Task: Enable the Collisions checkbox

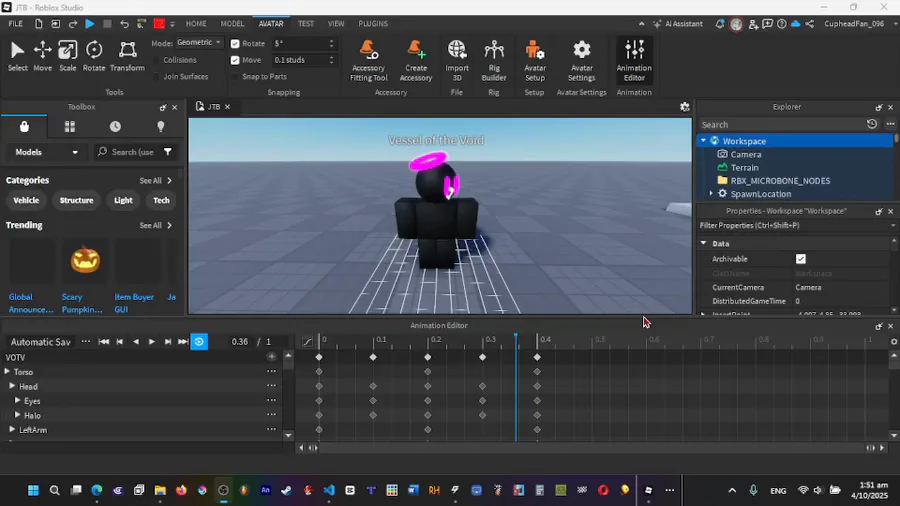Action: pos(156,60)
